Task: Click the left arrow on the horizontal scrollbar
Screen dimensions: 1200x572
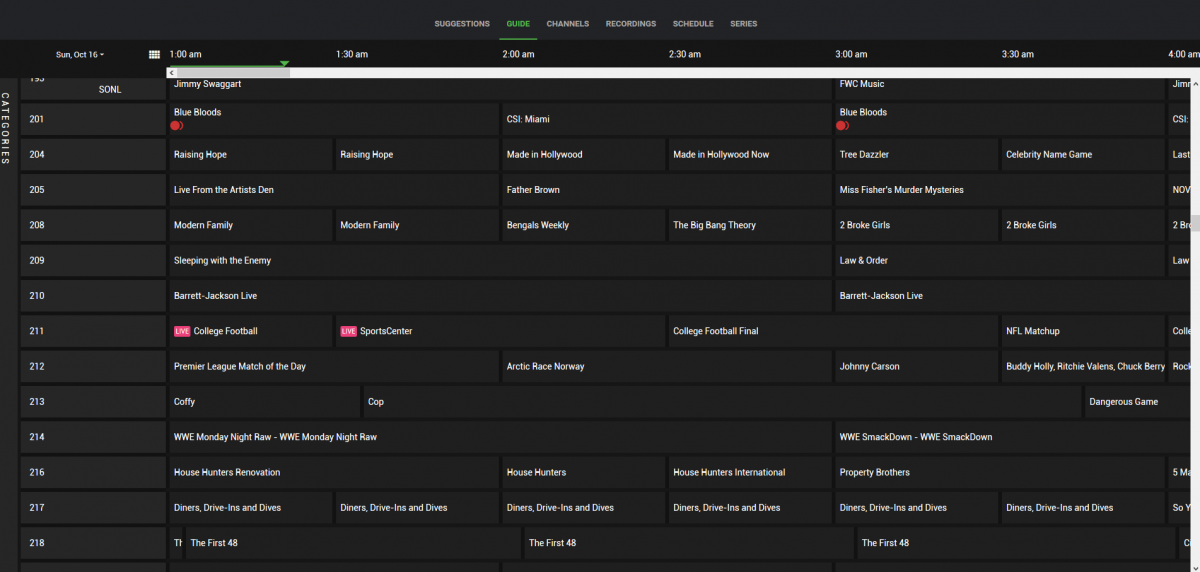Action: pos(172,73)
